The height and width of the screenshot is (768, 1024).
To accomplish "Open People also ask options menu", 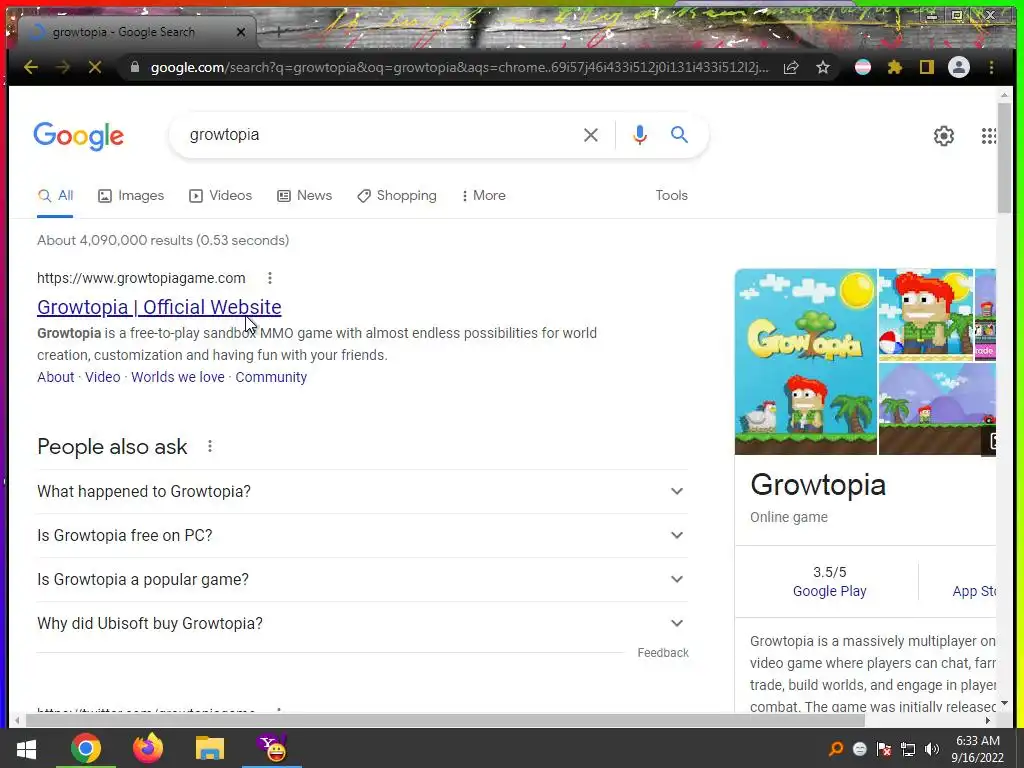I will [x=210, y=446].
